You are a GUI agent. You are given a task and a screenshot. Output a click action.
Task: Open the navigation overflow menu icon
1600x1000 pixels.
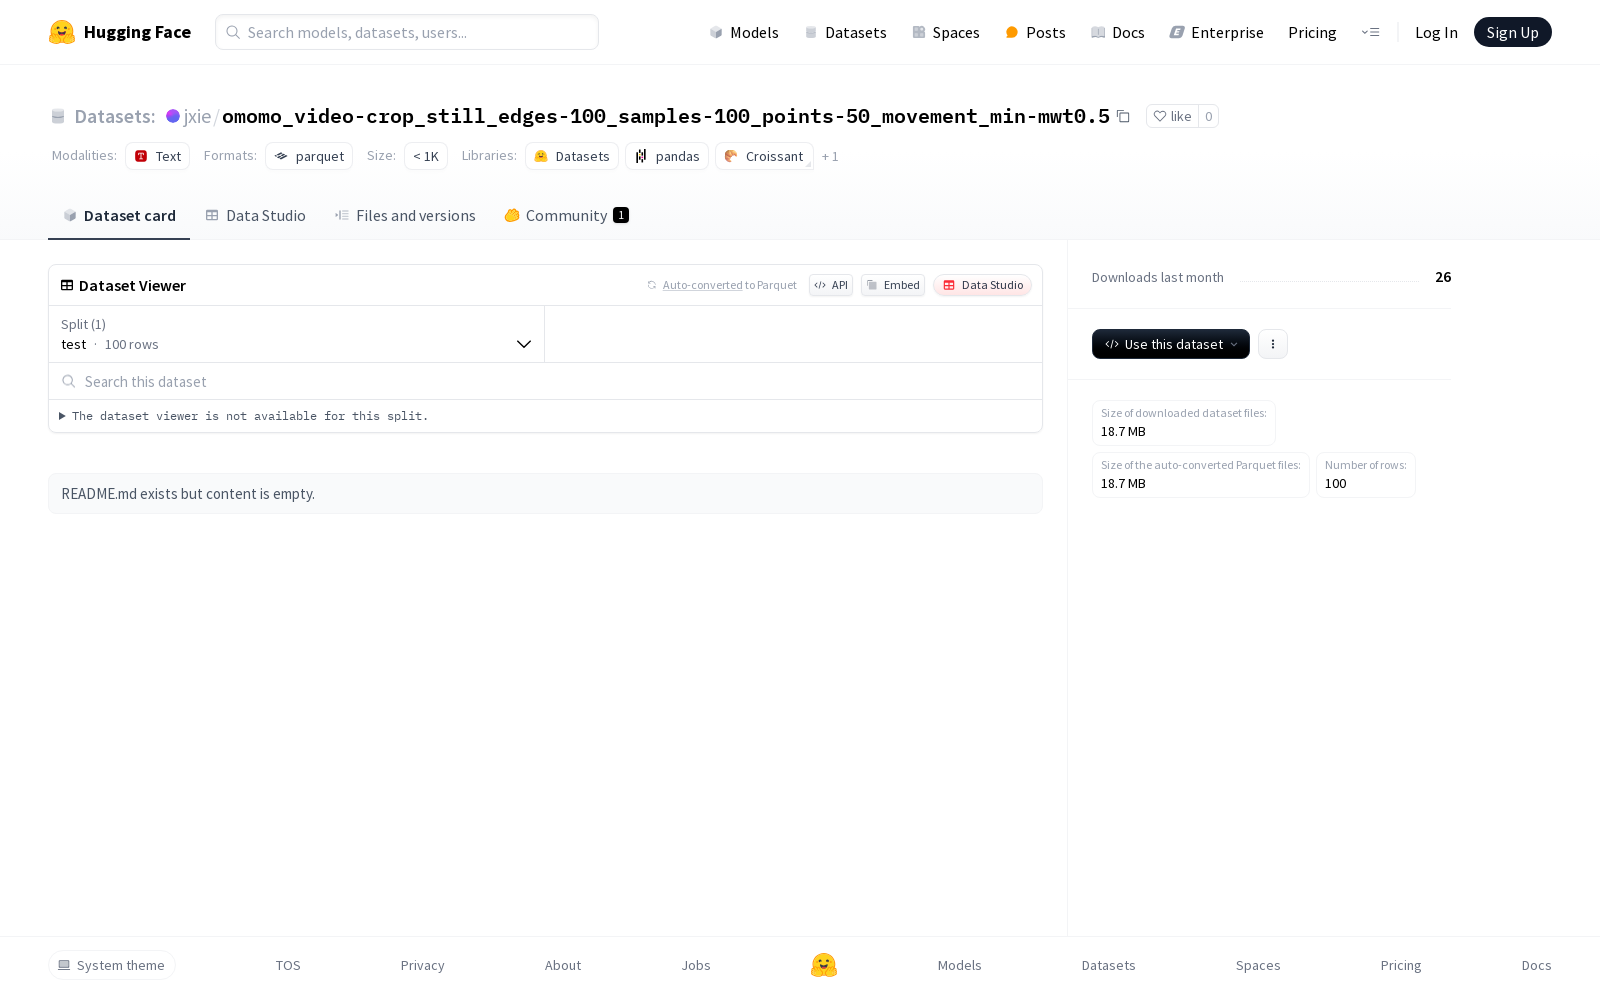point(1370,32)
